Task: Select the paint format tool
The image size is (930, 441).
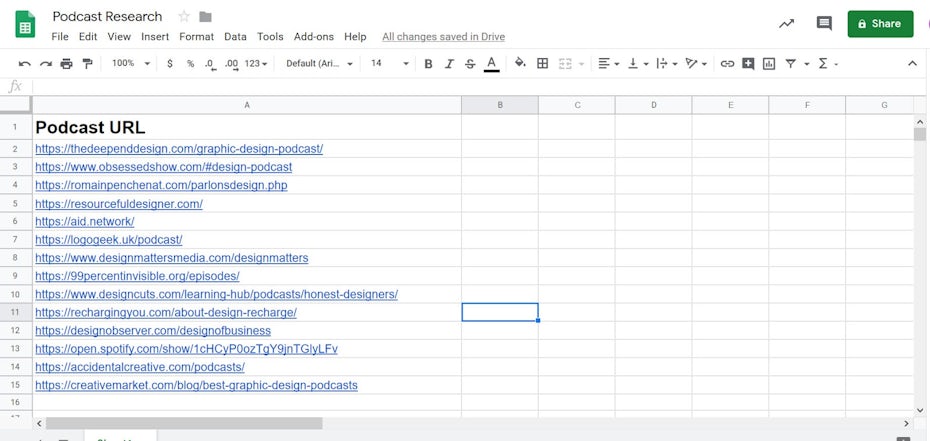Action: click(87, 64)
